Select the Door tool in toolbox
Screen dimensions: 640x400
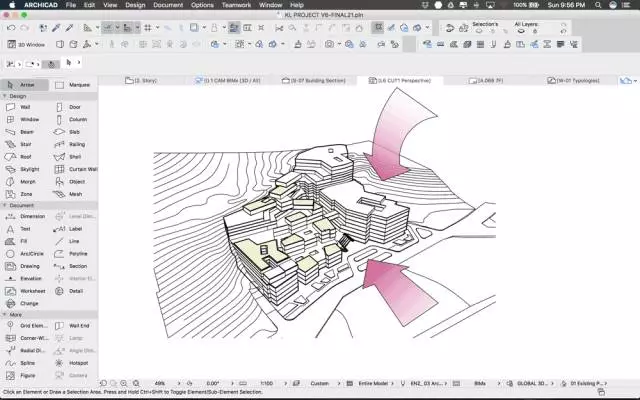click(74, 106)
